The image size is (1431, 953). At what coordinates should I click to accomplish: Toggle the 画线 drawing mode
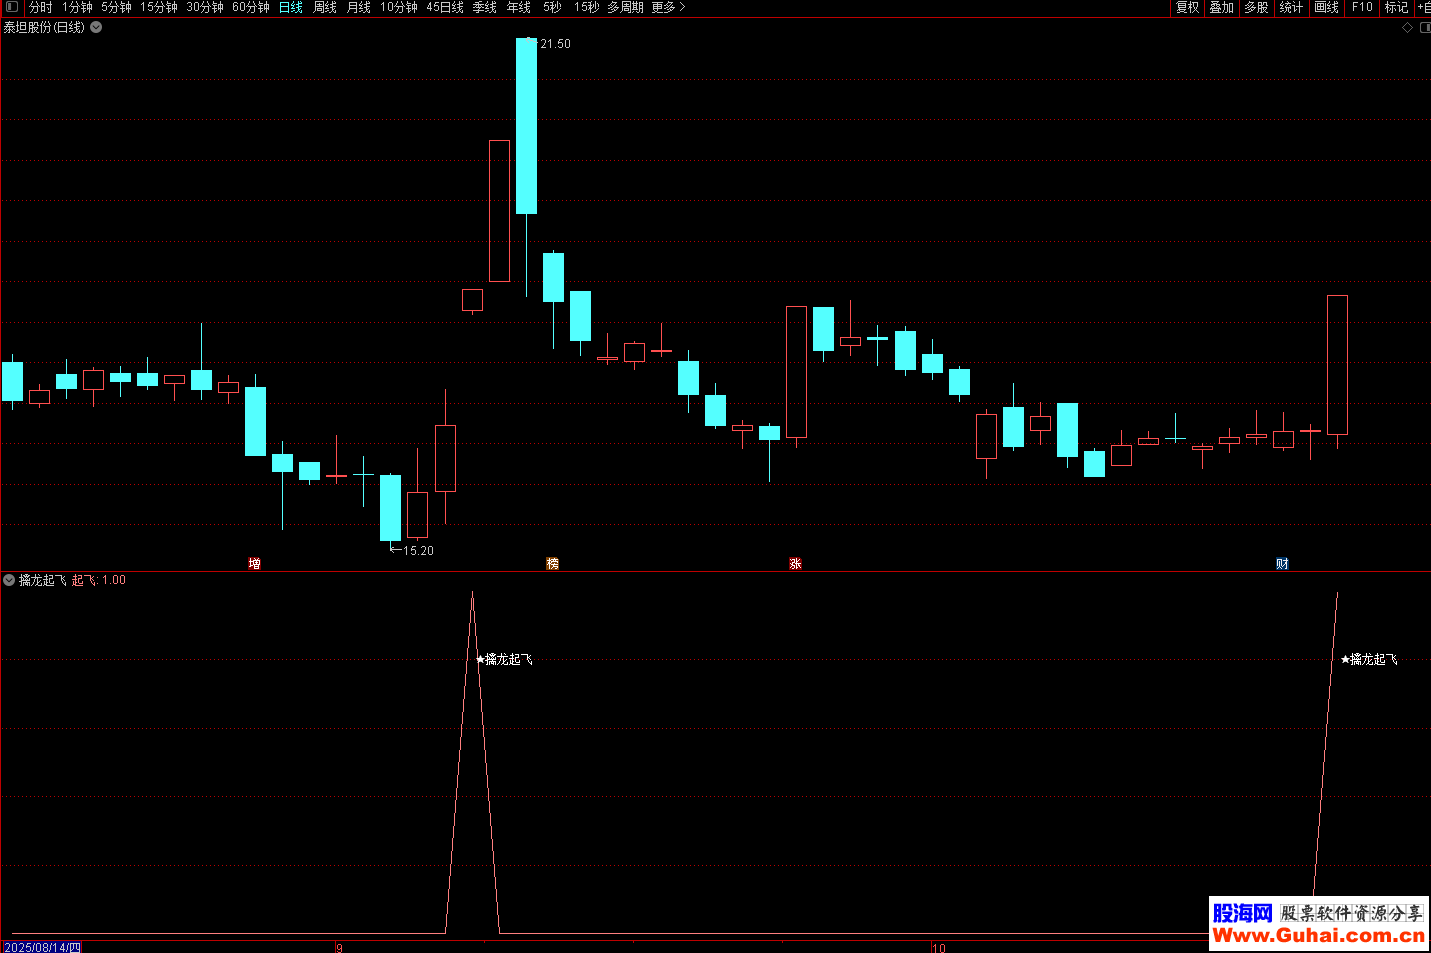pos(1326,7)
